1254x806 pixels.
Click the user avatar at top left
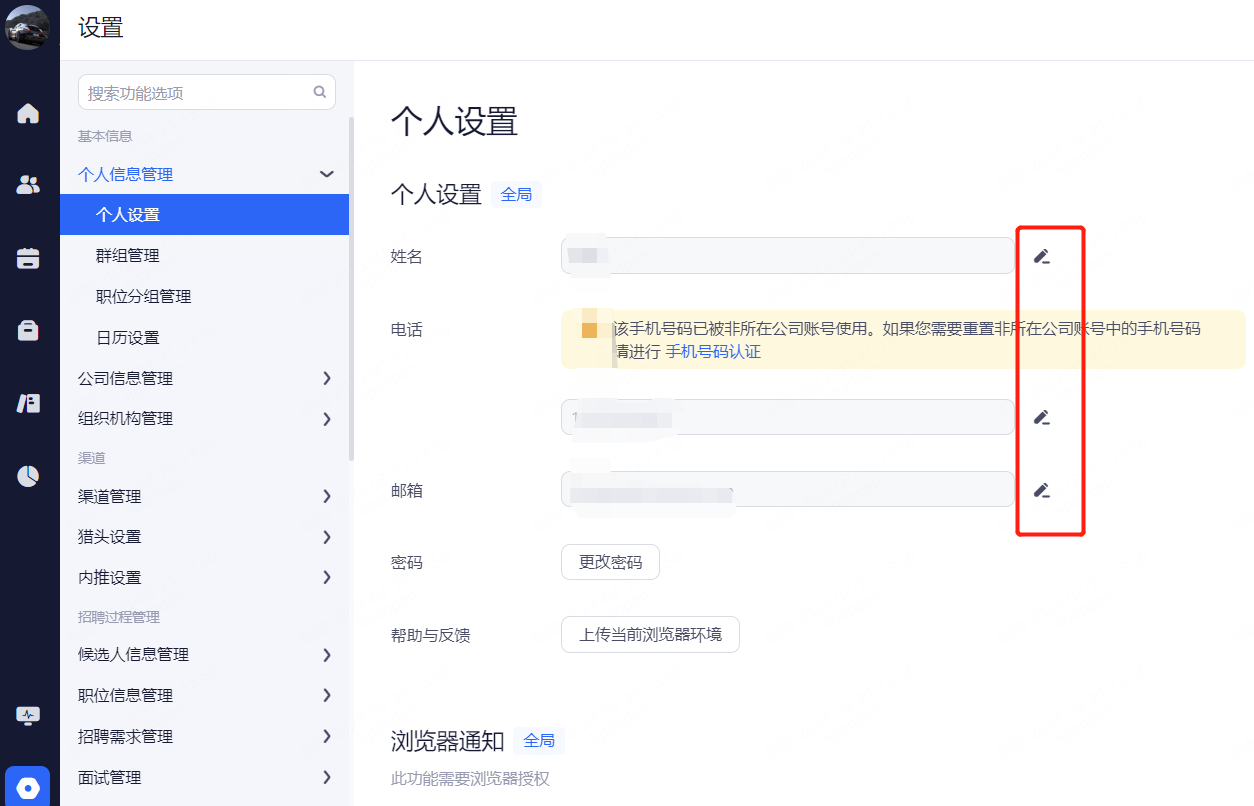click(28, 27)
